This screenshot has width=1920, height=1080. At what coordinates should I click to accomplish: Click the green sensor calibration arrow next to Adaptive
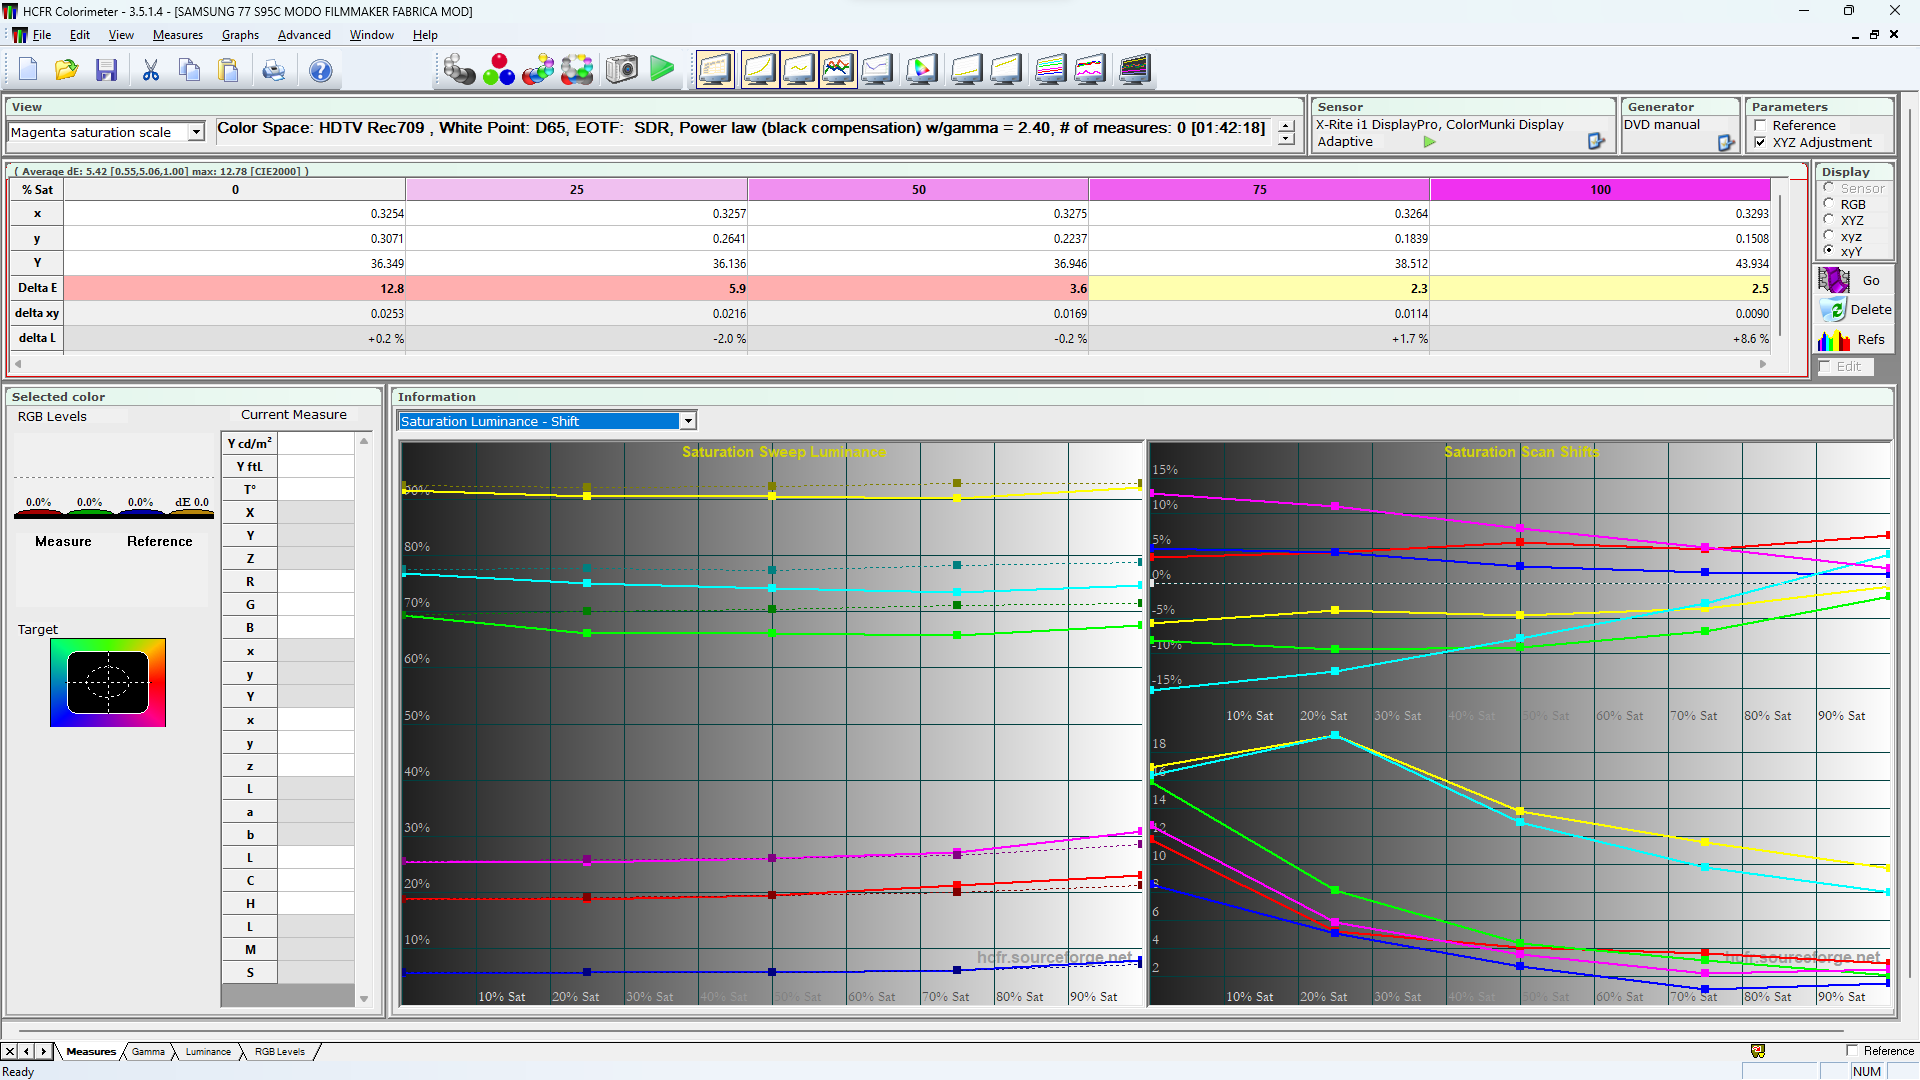(x=1430, y=142)
